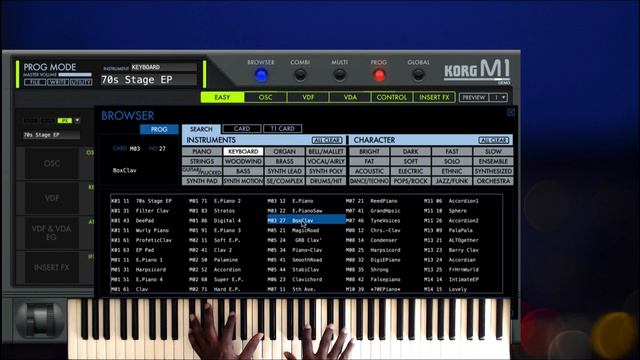Click the UTILITY button in PROG MODE
Viewport: 640px width, 360px height.
pyautogui.click(x=80, y=82)
